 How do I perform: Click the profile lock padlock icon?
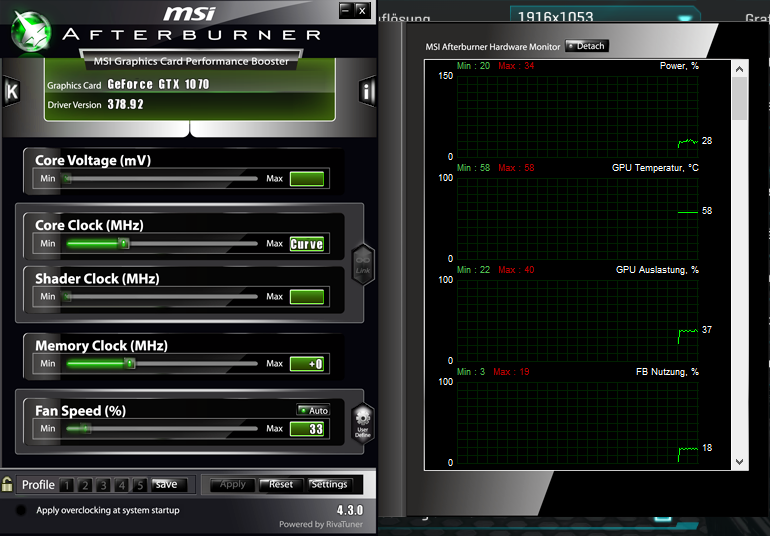[7, 484]
